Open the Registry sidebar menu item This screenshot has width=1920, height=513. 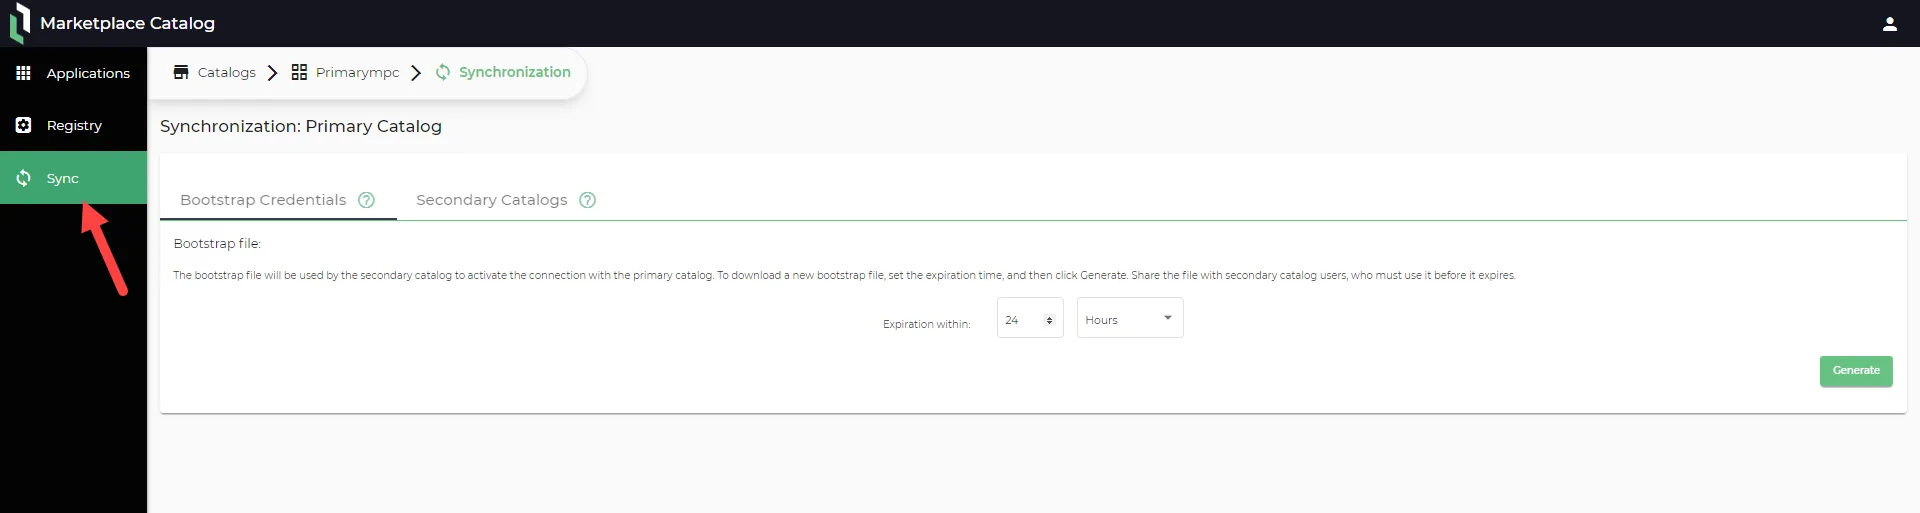(x=73, y=125)
